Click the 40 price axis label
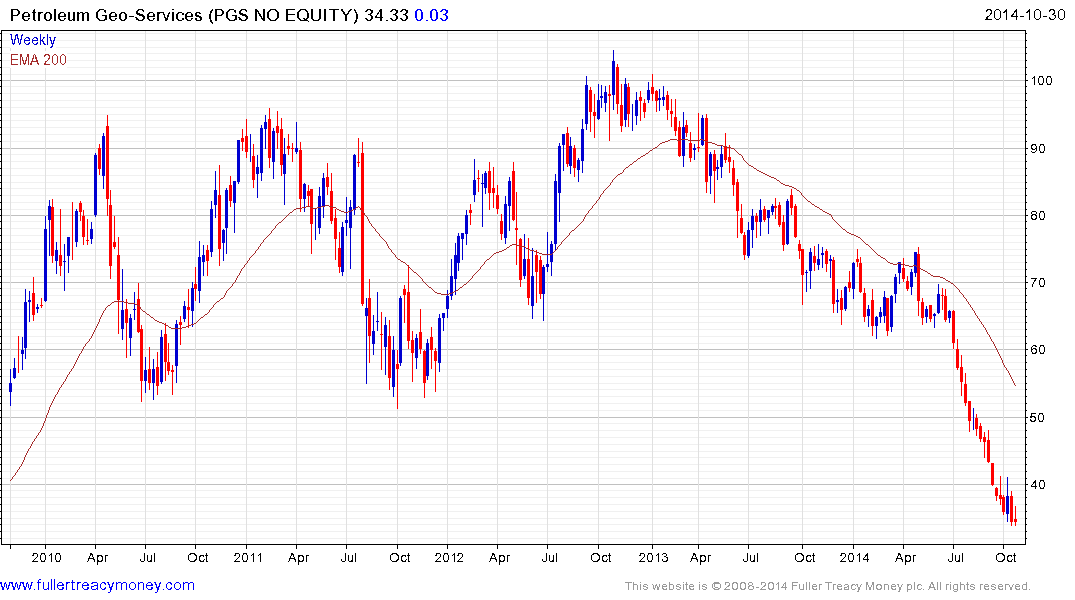 [x=1038, y=485]
